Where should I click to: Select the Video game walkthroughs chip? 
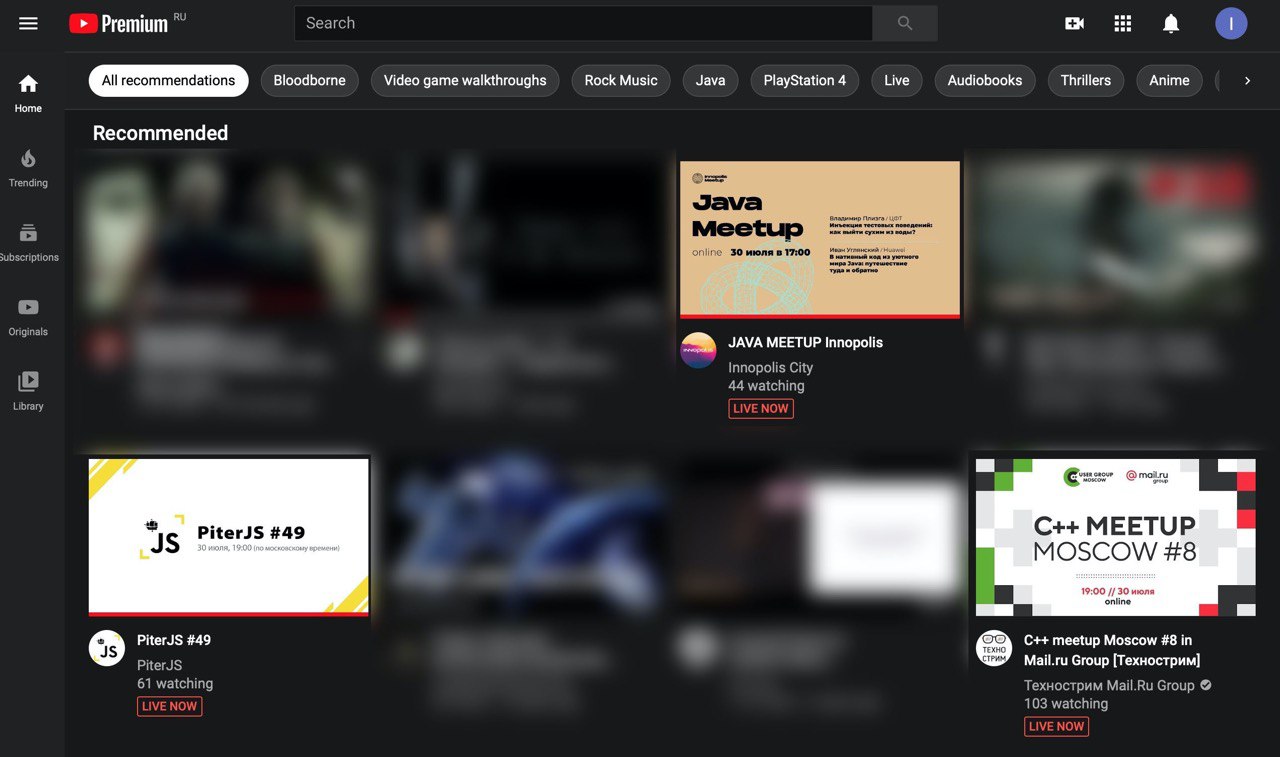[x=465, y=80]
